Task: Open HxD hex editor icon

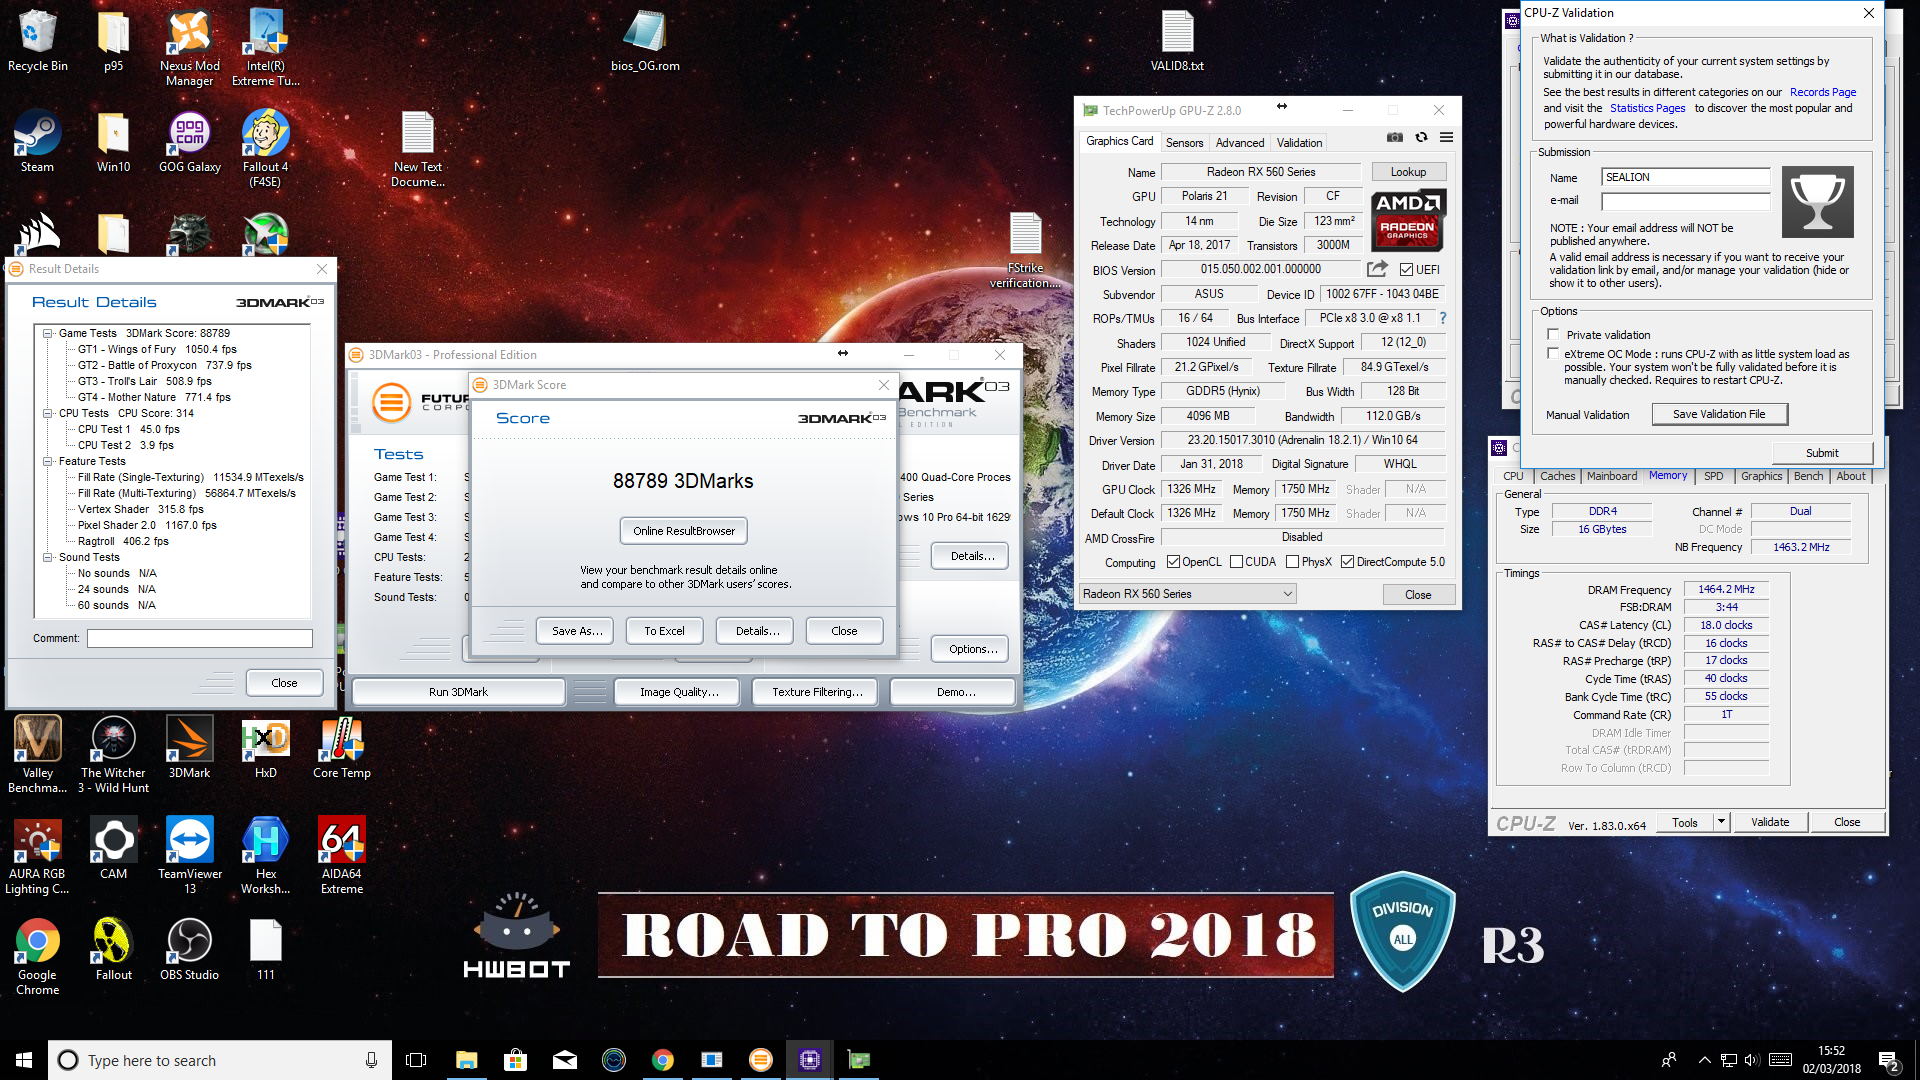Action: pos(265,747)
